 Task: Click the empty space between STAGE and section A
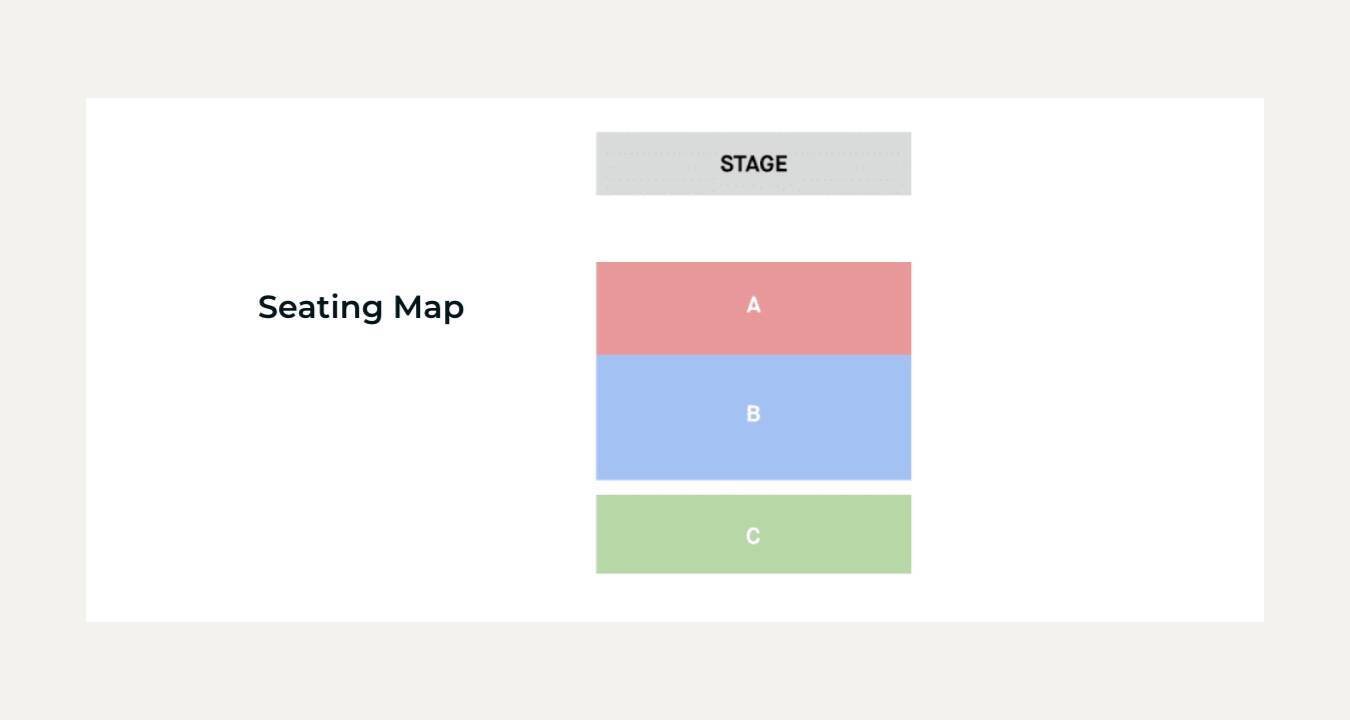[x=753, y=228]
